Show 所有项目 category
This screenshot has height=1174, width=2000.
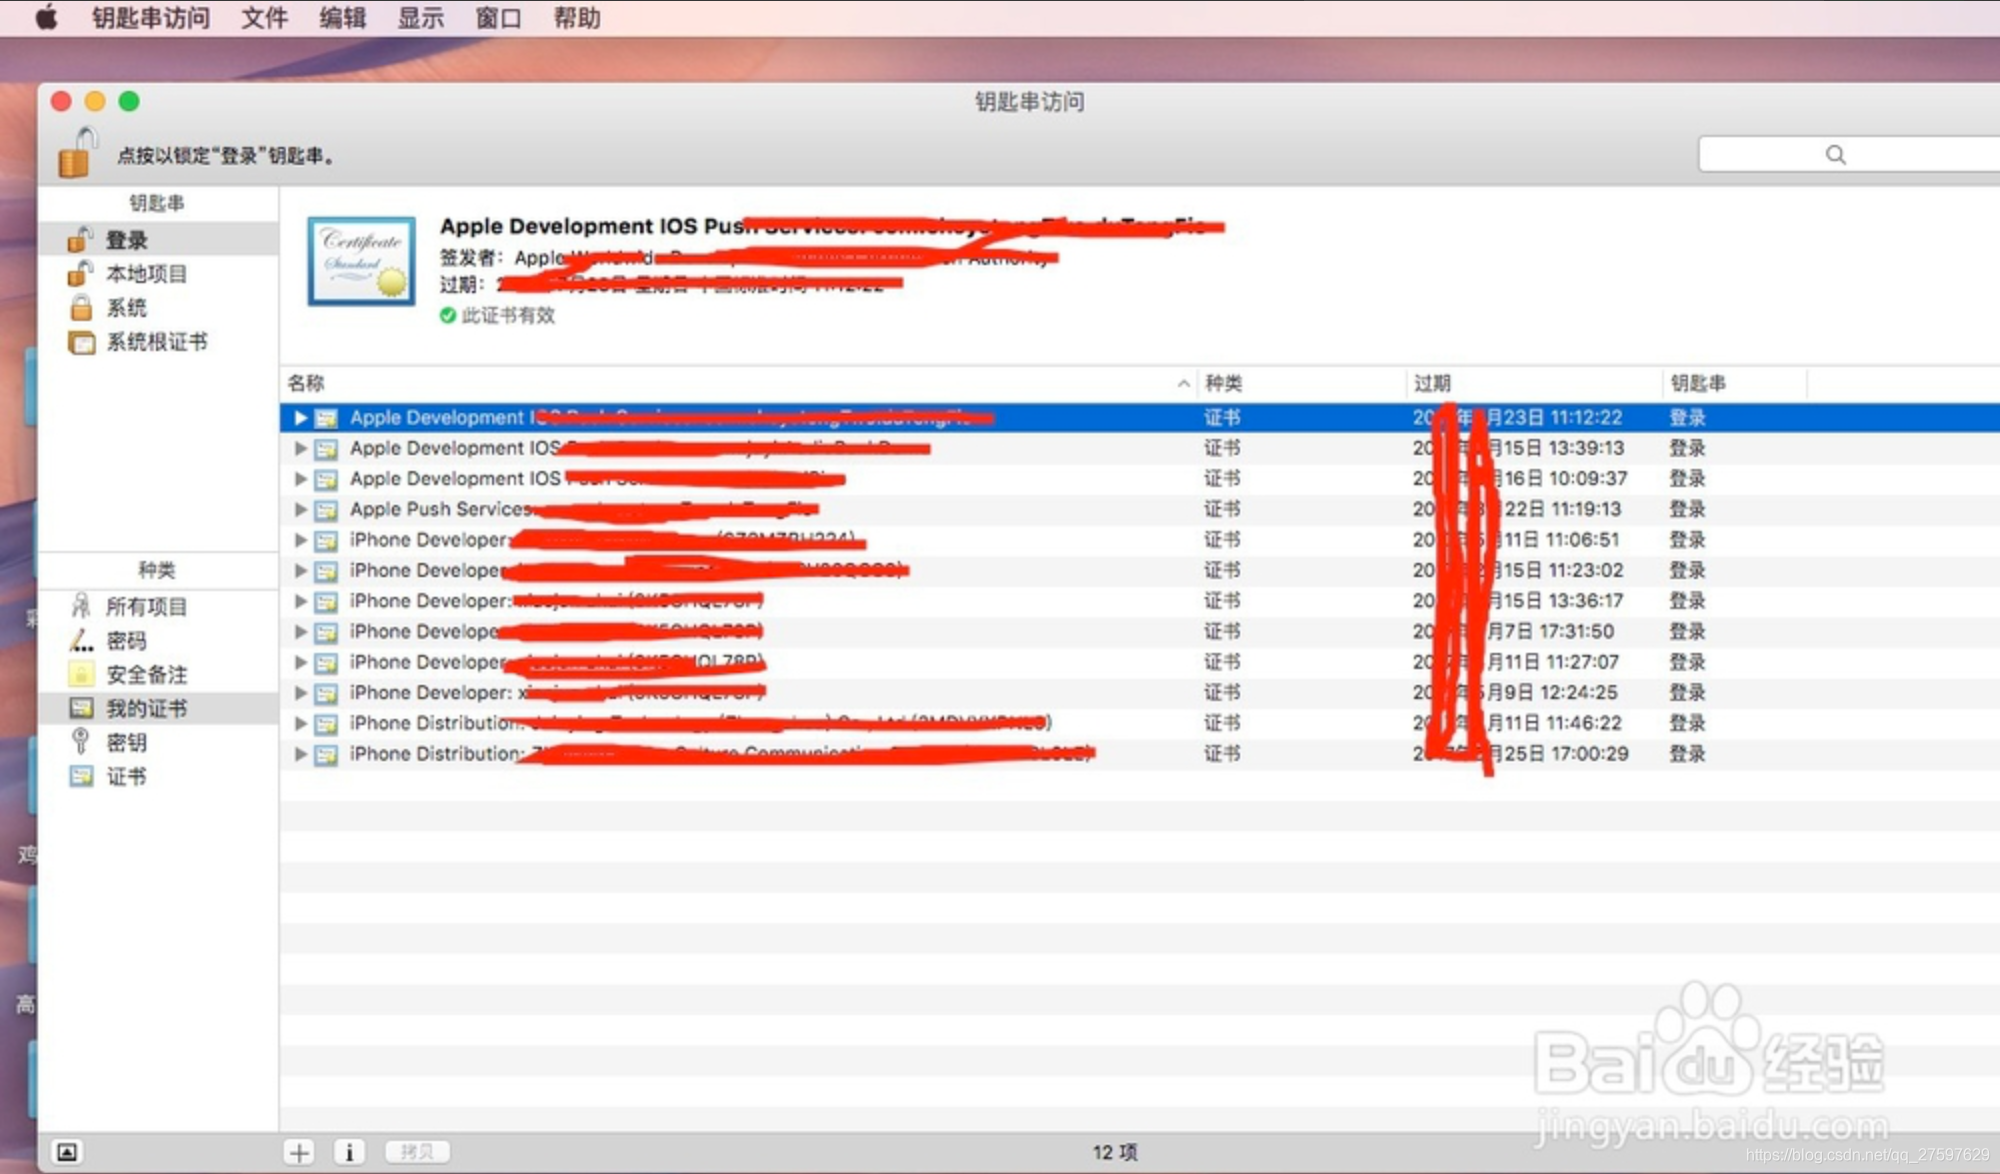pyautogui.click(x=159, y=607)
